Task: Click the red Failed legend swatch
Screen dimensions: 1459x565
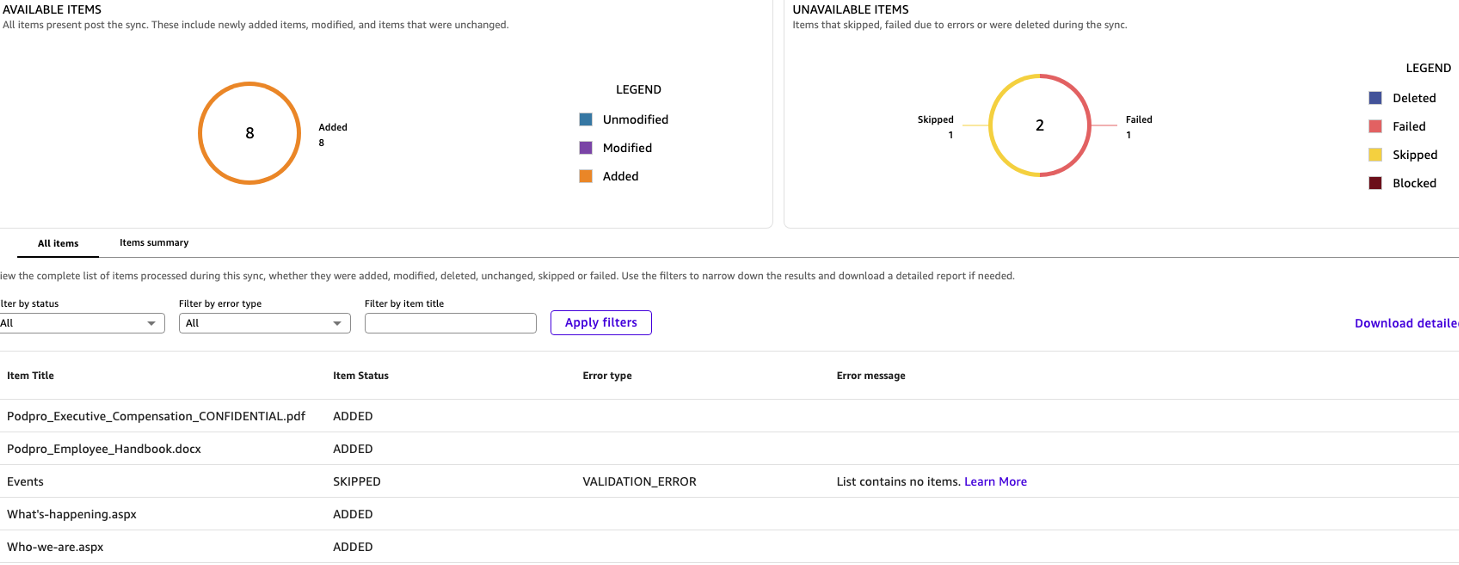Action: pyautogui.click(x=1375, y=126)
